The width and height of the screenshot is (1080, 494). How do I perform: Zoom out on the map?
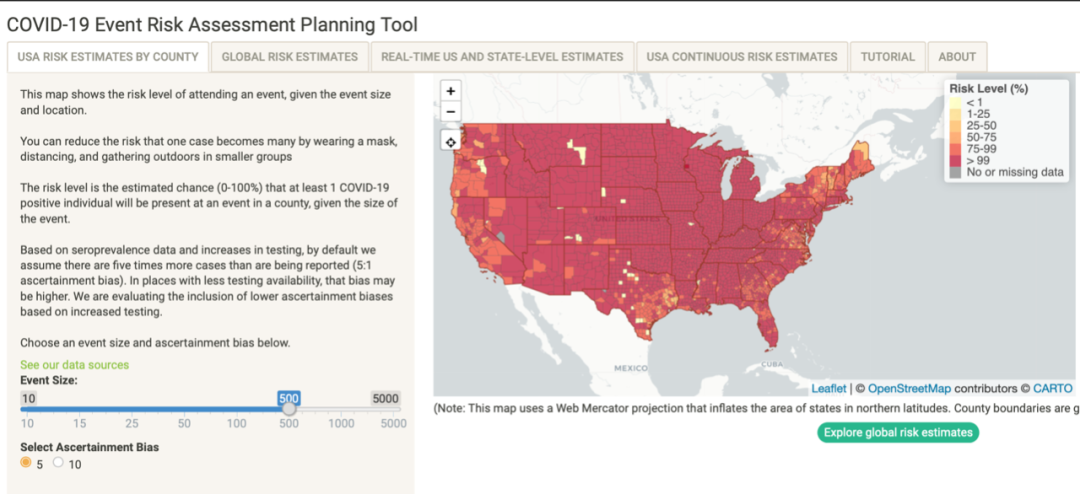click(x=451, y=111)
